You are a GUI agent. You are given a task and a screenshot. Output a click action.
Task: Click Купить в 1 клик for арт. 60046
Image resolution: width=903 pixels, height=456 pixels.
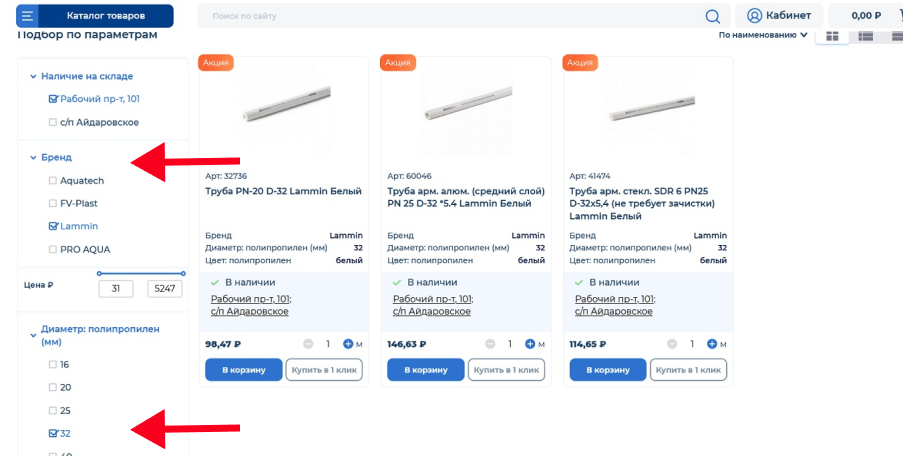pyautogui.click(x=506, y=370)
